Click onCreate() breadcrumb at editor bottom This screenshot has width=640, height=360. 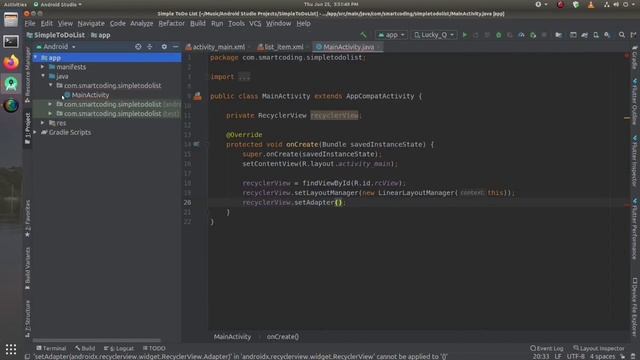coord(282,337)
